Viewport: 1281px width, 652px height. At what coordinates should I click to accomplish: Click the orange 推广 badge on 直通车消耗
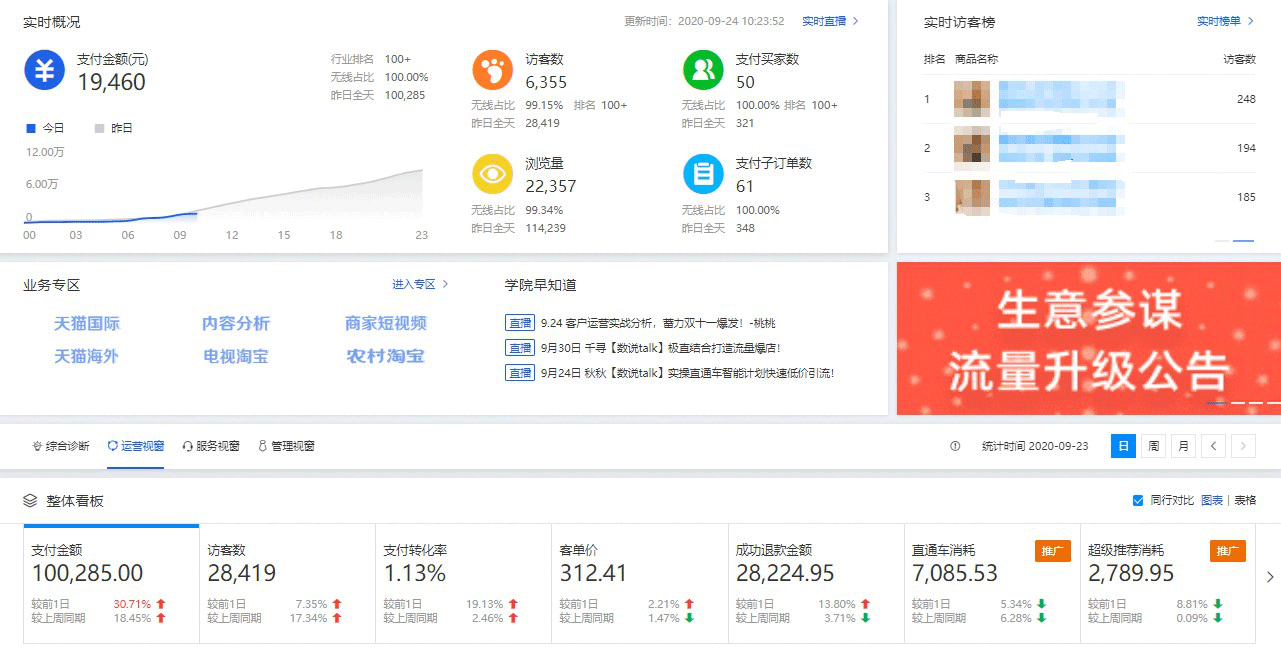1052,551
